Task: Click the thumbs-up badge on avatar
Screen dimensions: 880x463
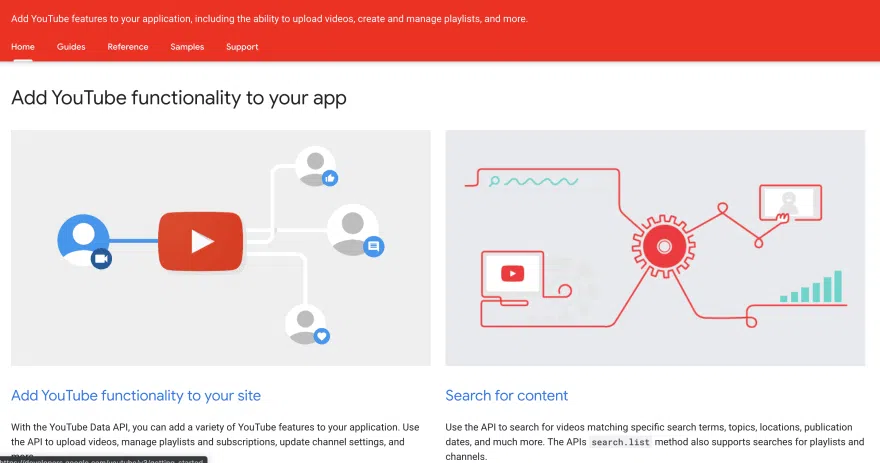Action: coord(330,178)
